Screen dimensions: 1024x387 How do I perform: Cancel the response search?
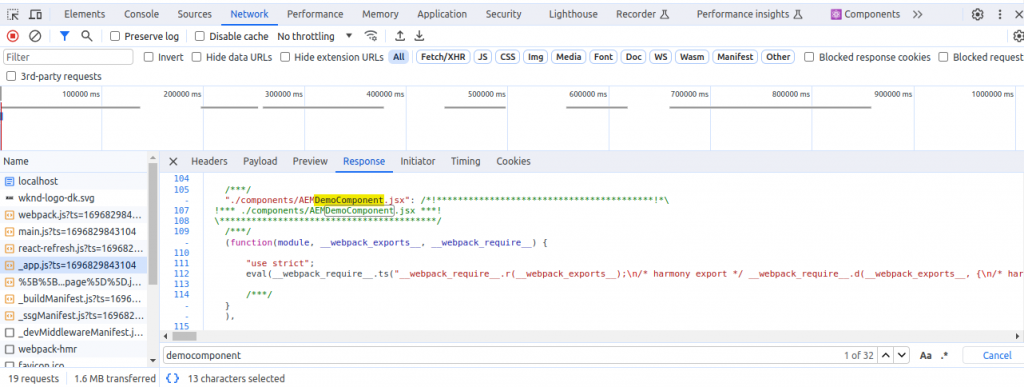(997, 356)
